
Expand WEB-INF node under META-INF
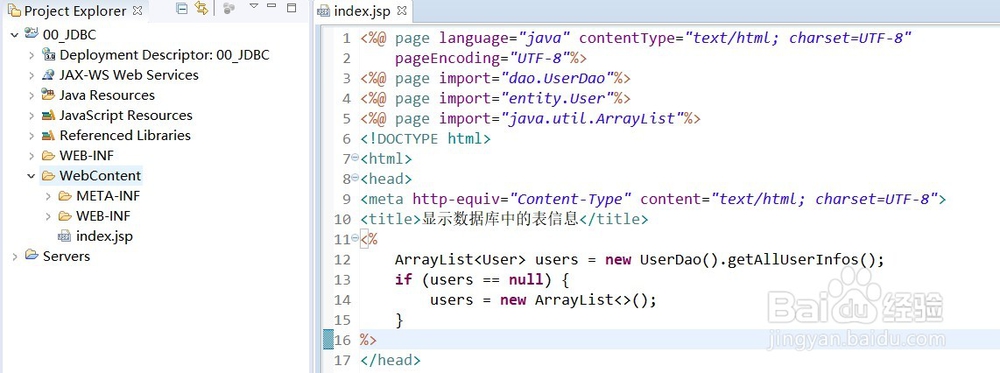pos(48,216)
